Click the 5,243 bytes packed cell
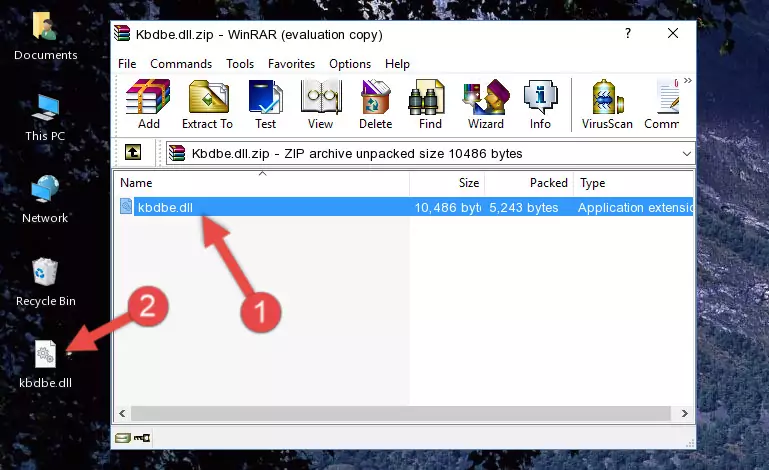The image size is (769, 470). [524, 208]
